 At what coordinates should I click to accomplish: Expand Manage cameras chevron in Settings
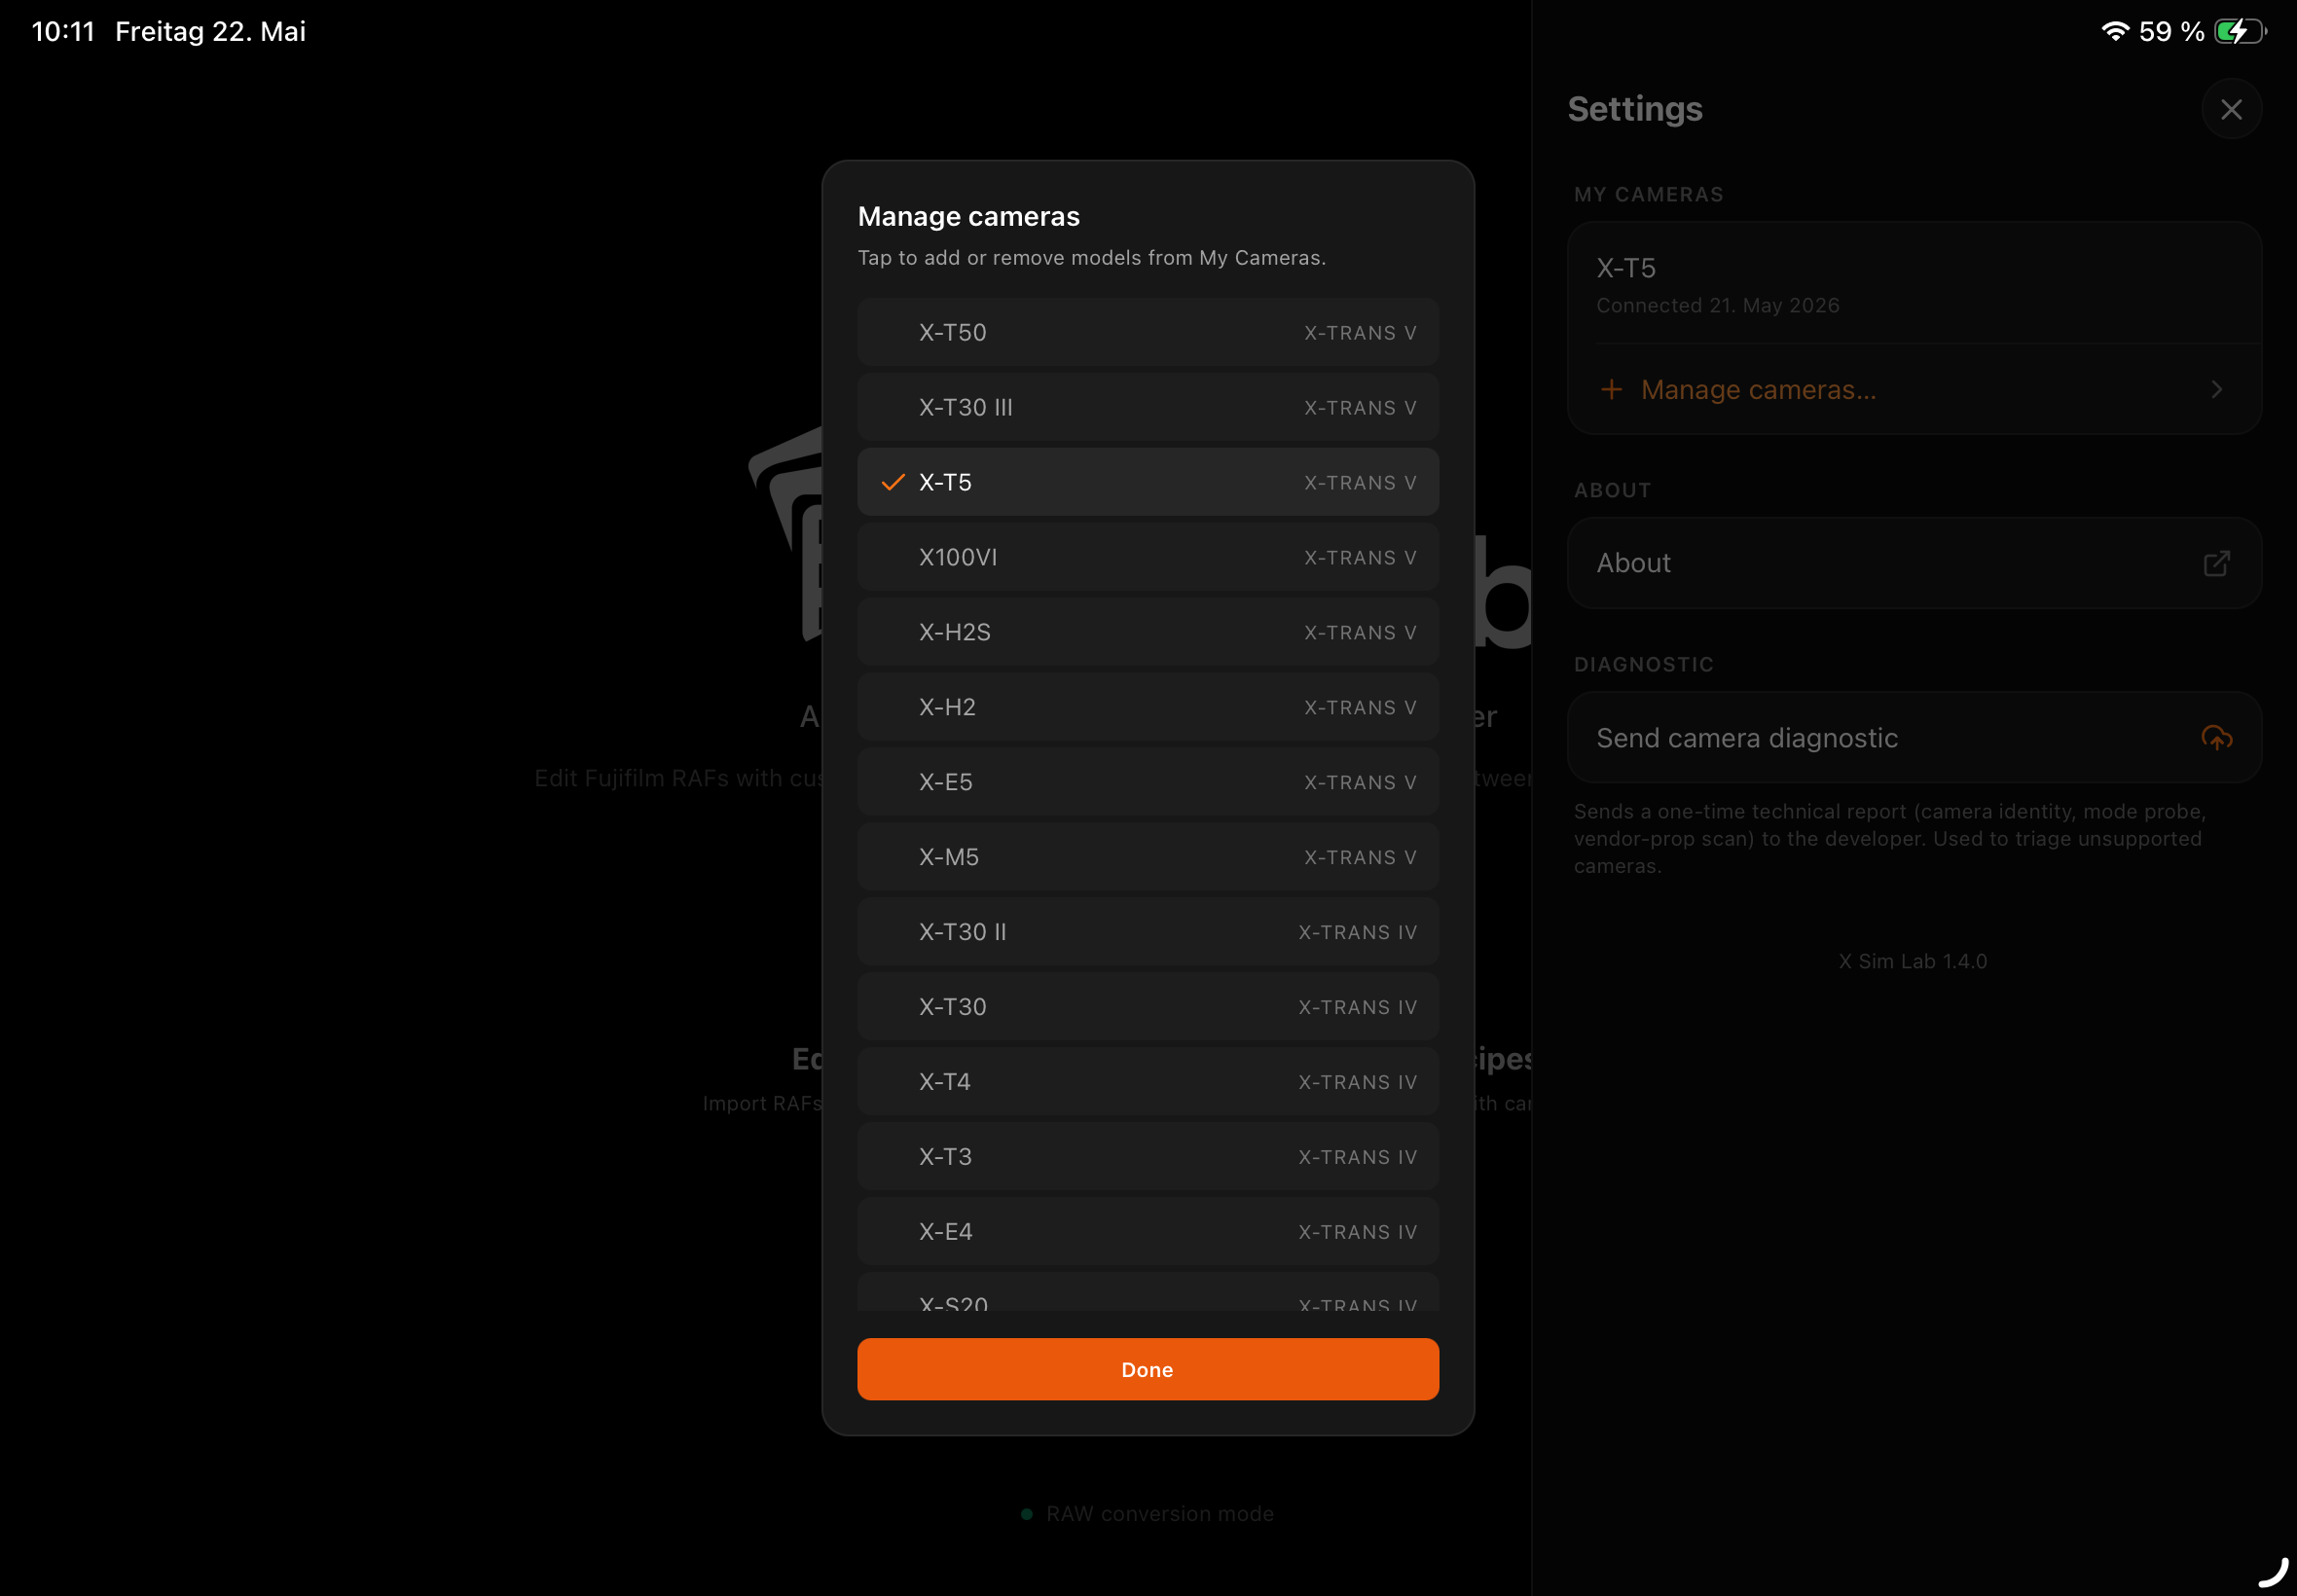point(2216,389)
